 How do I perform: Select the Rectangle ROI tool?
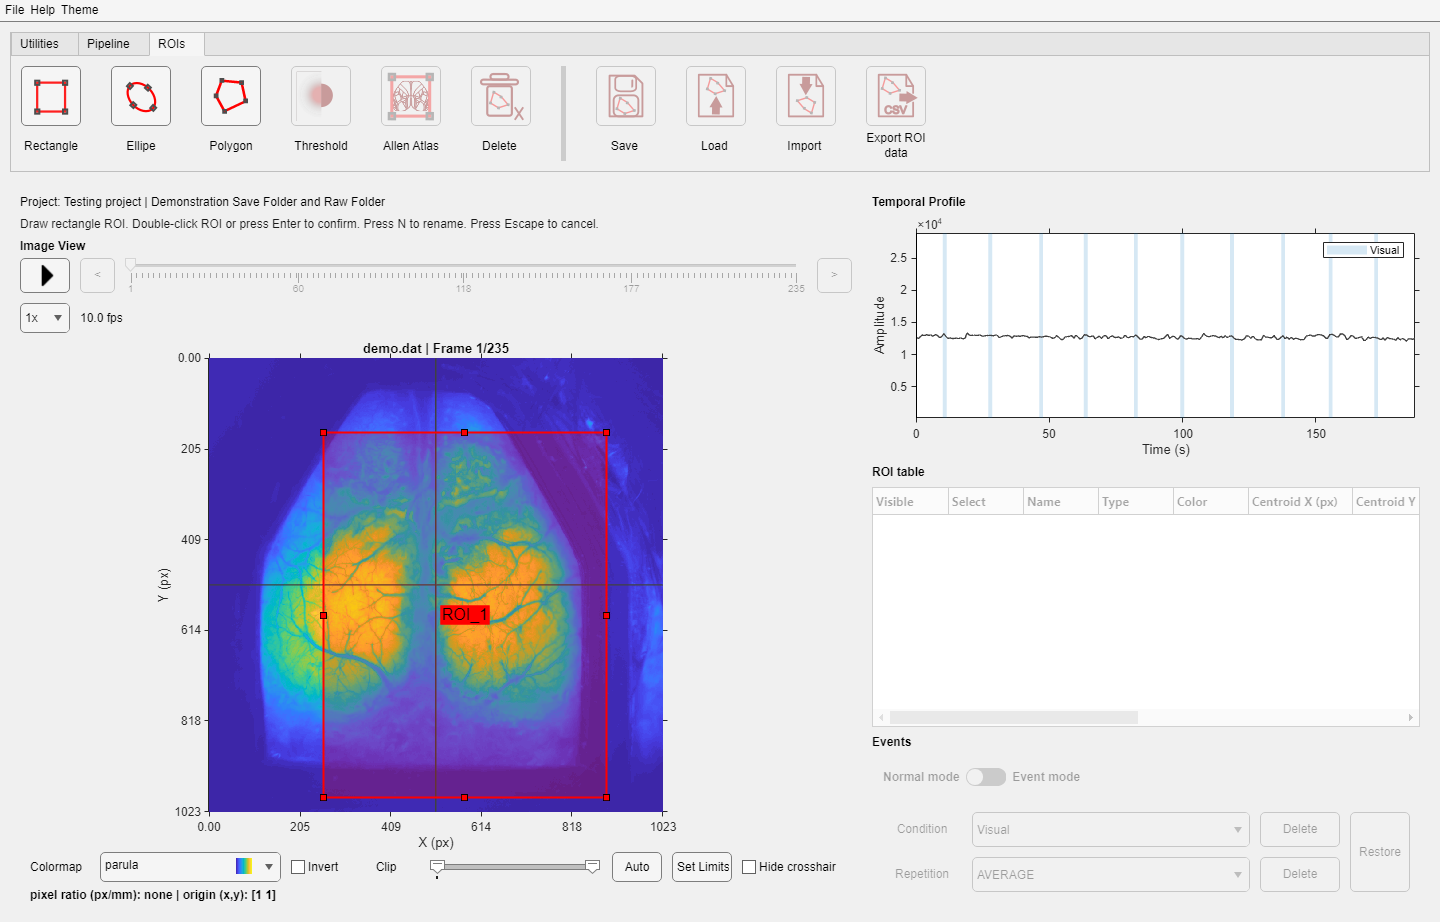51,96
